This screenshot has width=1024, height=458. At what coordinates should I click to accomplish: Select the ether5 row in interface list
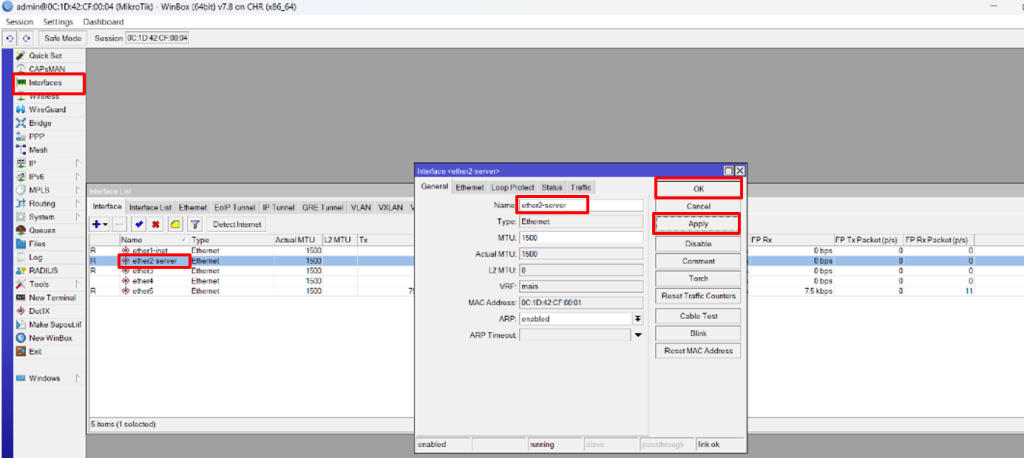(x=138, y=291)
